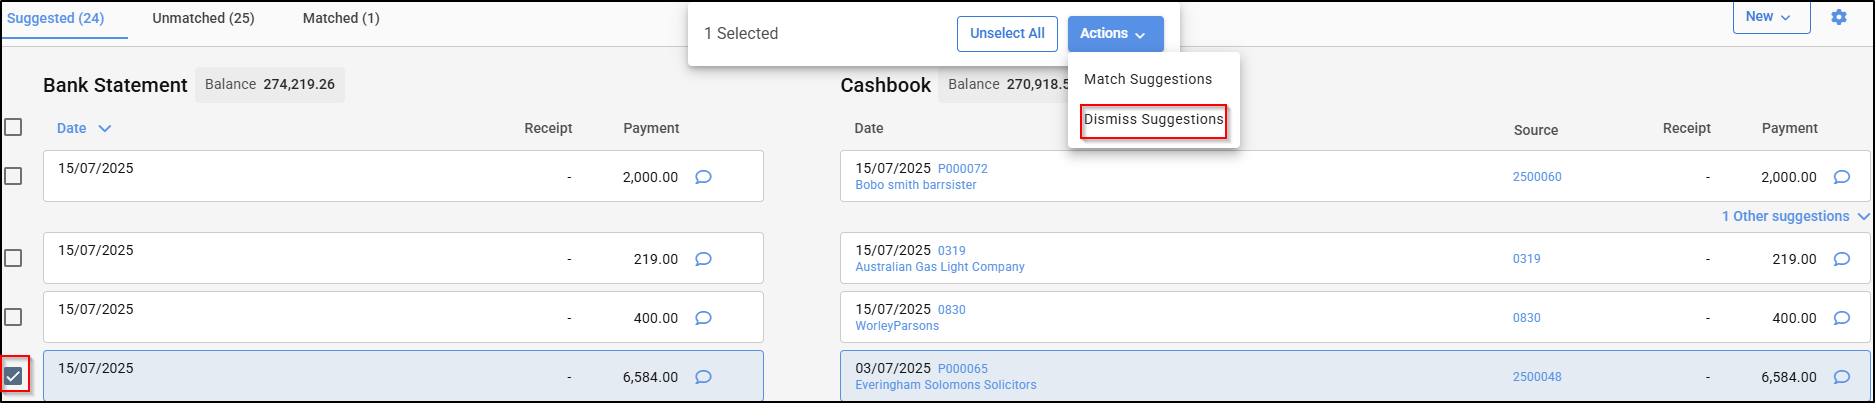Choose Dismiss Suggestions from Actions menu
This screenshot has width=1875, height=403.
tap(1153, 119)
